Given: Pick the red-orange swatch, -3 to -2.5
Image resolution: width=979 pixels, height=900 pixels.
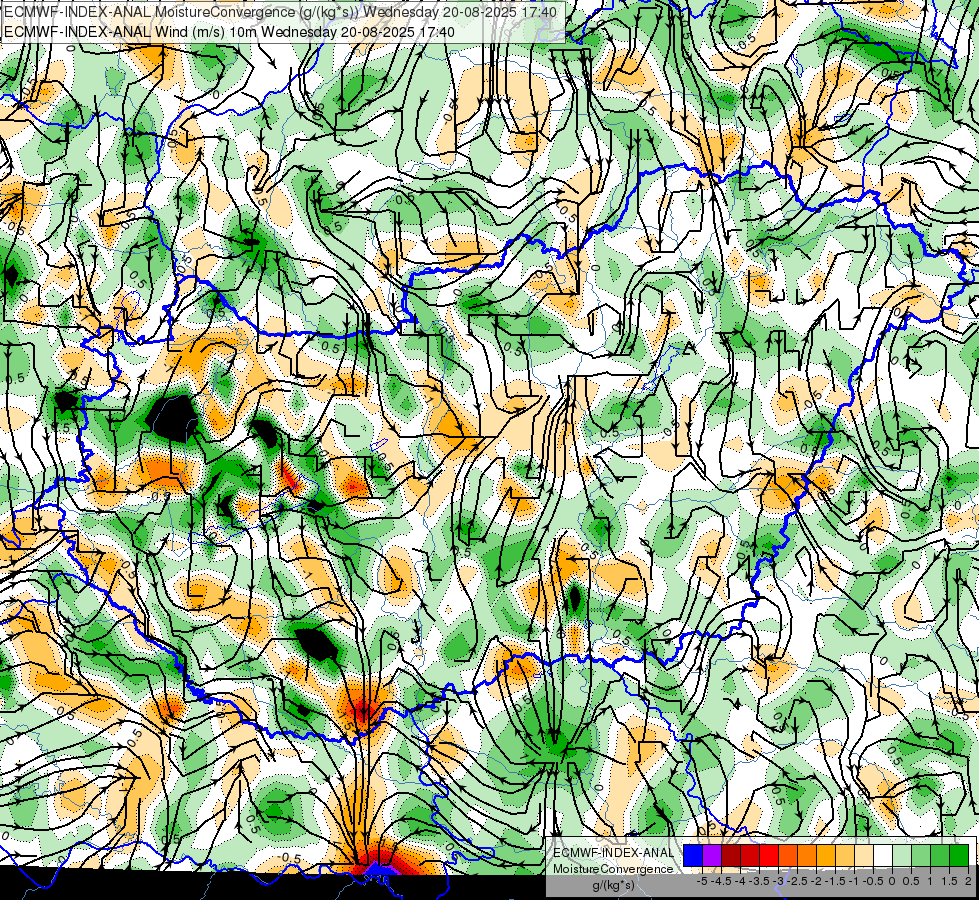Looking at the screenshot, I should [x=788, y=855].
